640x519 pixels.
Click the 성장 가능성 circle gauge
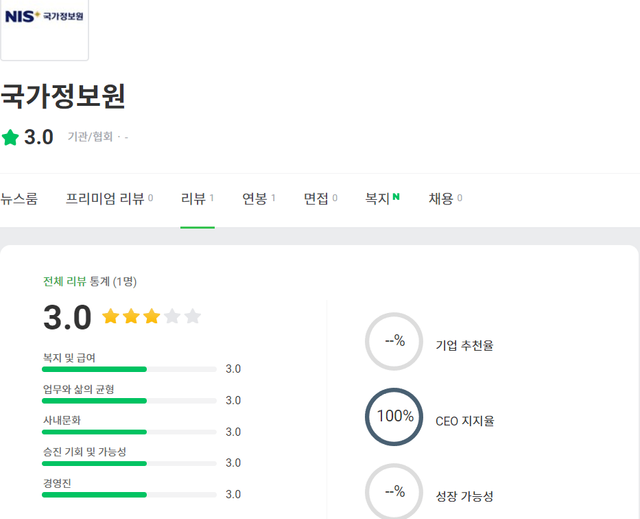click(x=394, y=492)
